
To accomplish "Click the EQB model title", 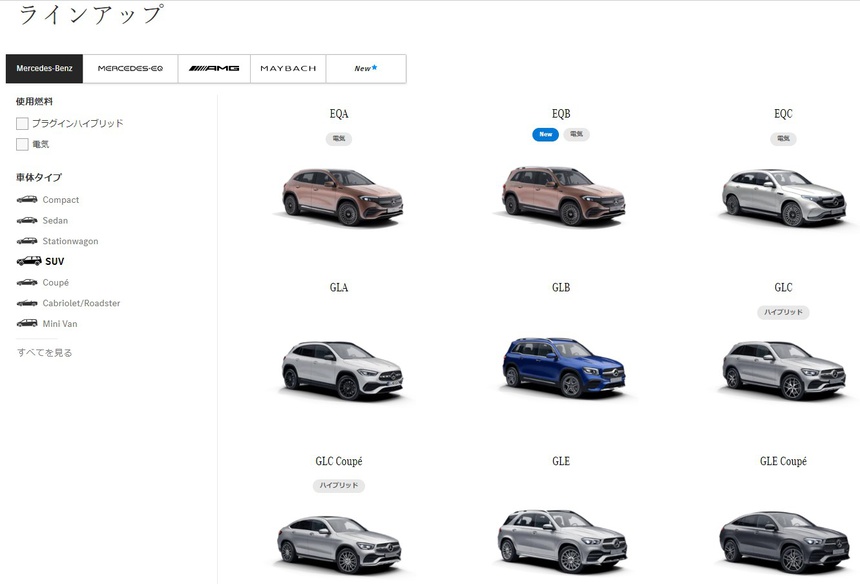I will (561, 114).
